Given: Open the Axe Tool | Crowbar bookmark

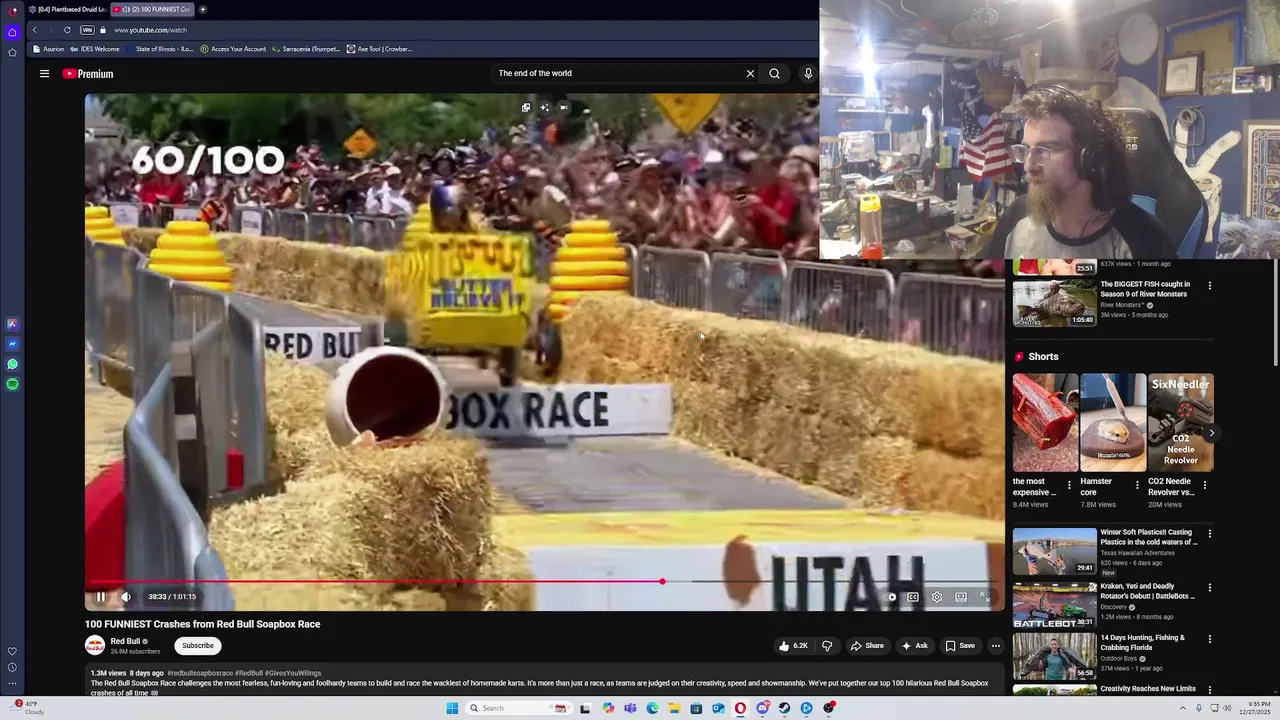Looking at the screenshot, I should pos(379,49).
